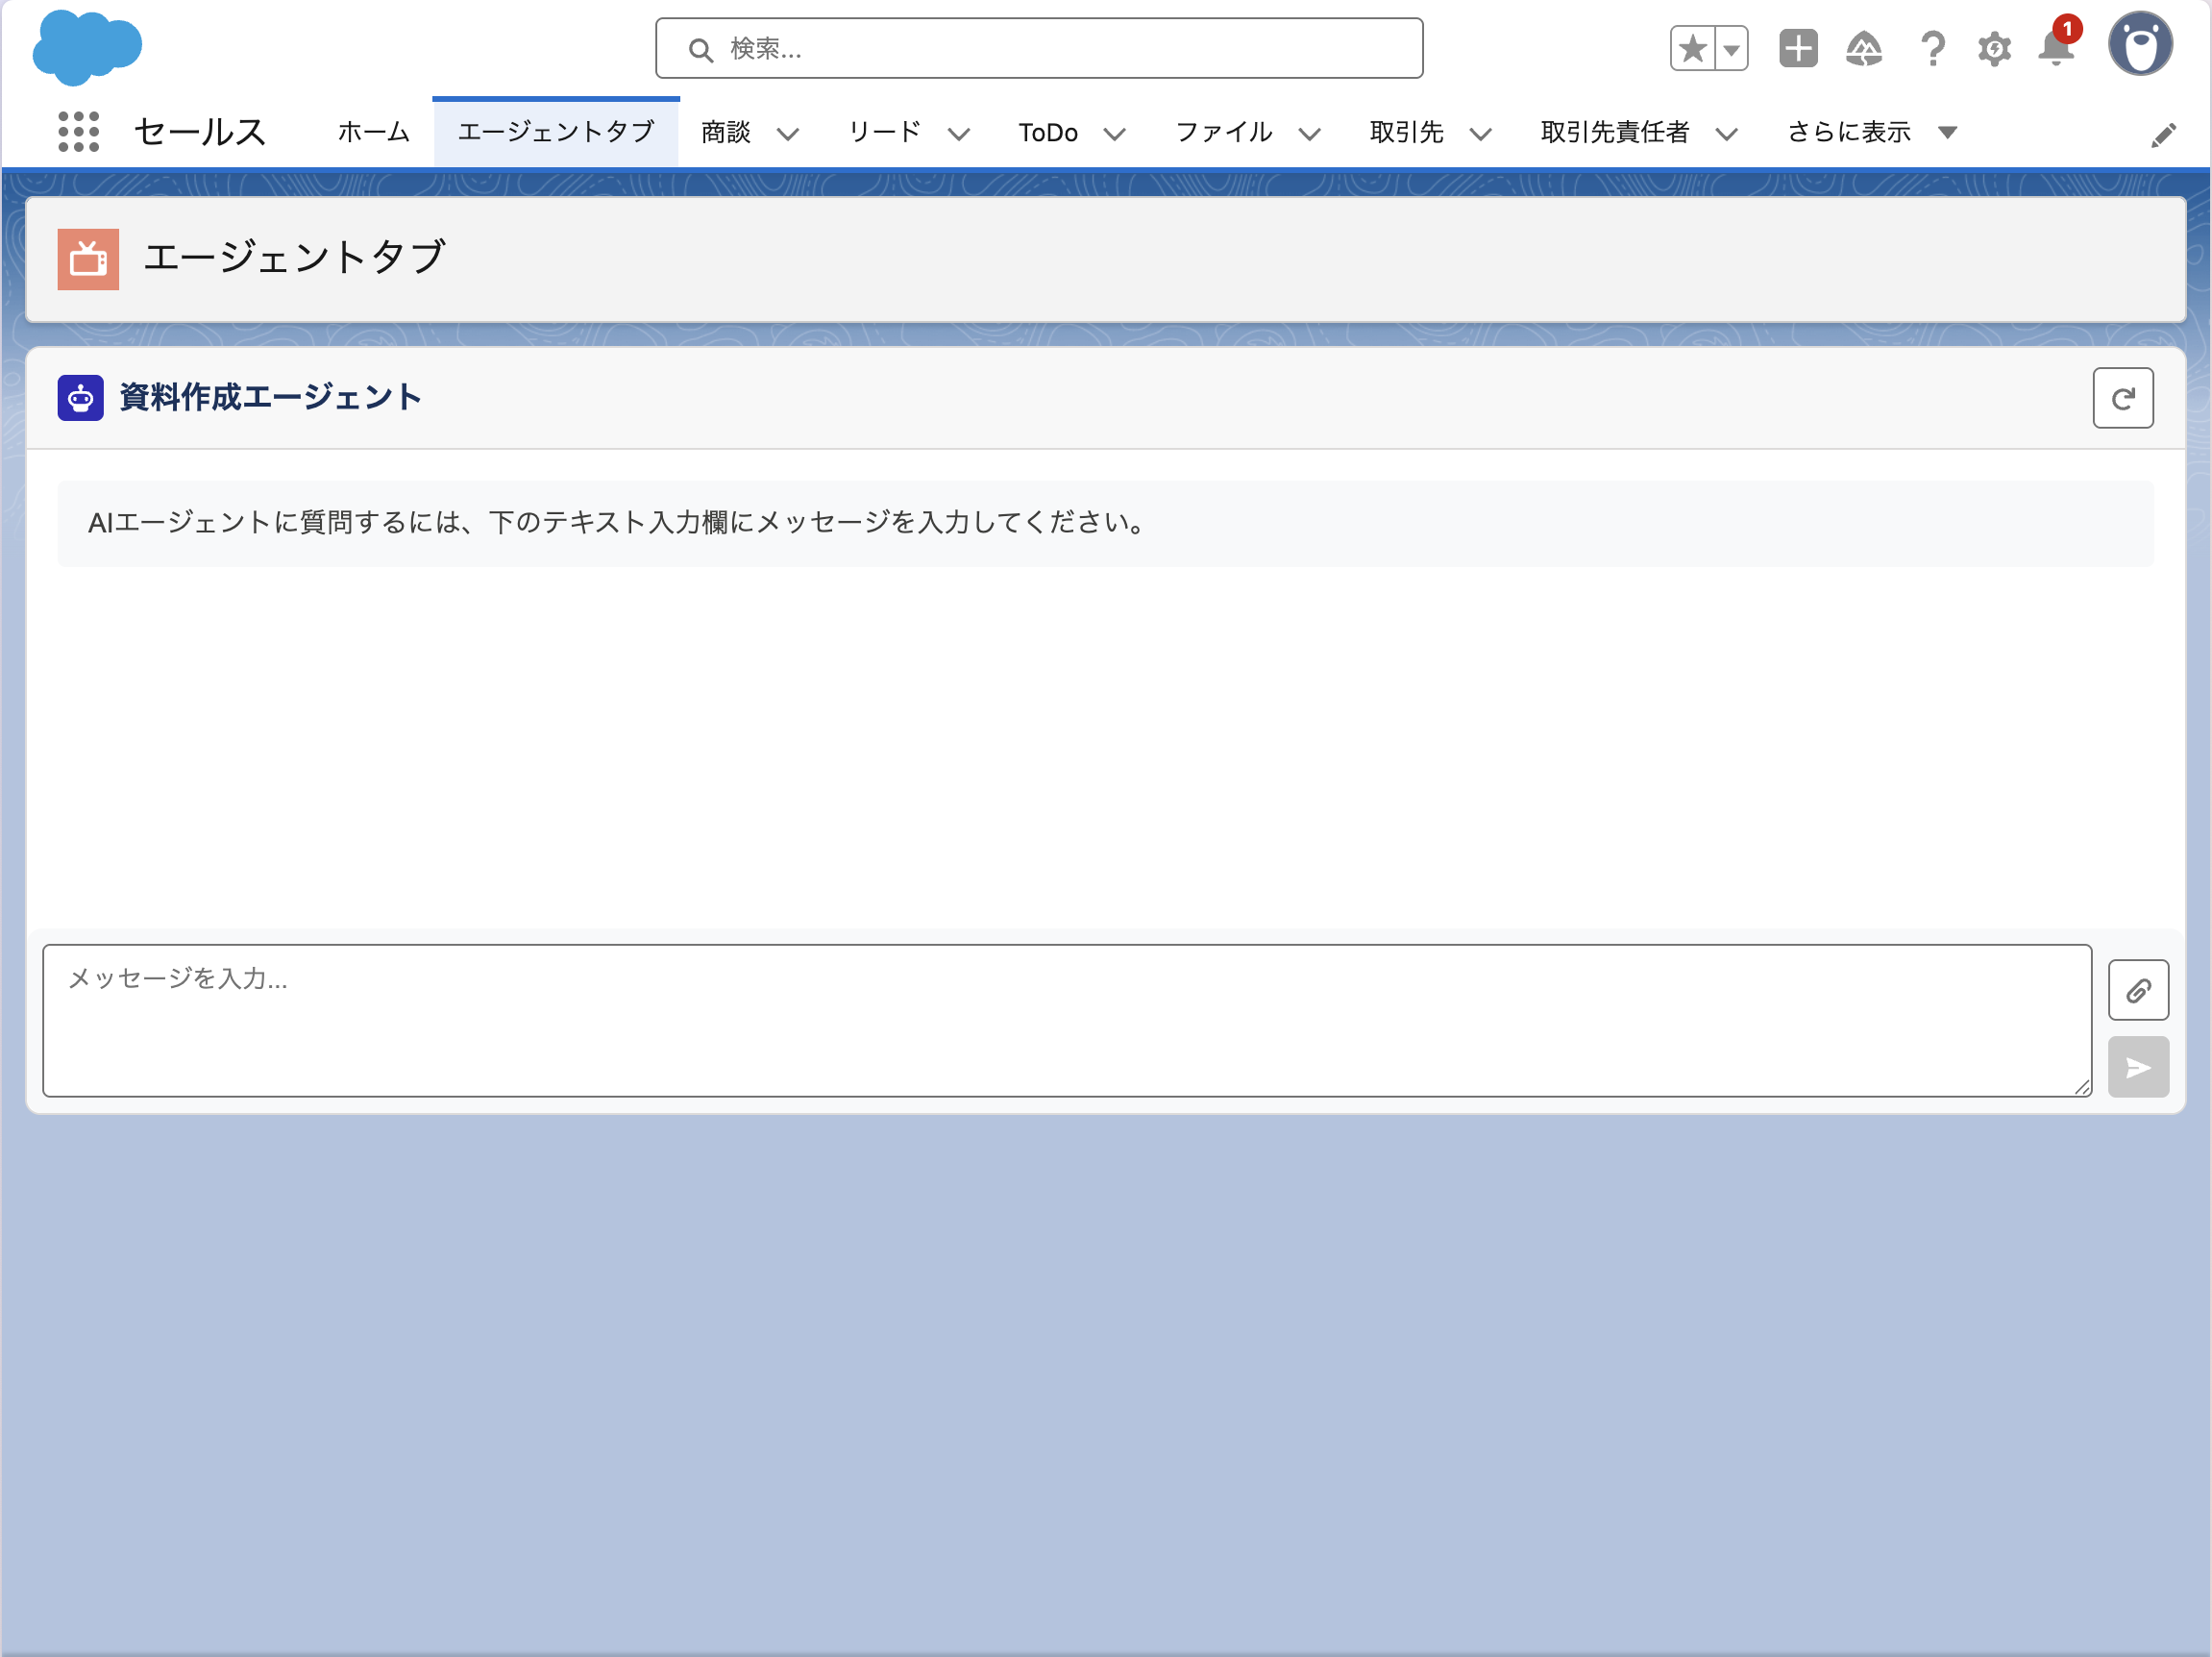This screenshot has height=1657, width=2212.
Task: Click the refresh conversation button
Action: [x=2122, y=398]
